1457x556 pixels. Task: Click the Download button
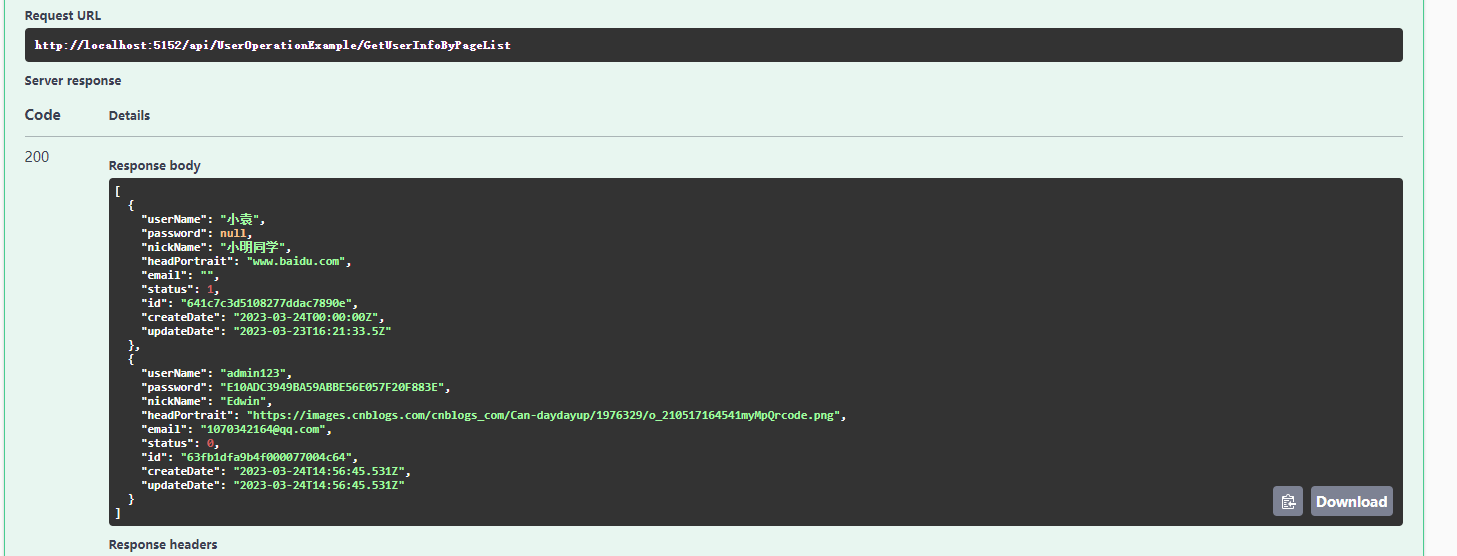click(x=1351, y=501)
